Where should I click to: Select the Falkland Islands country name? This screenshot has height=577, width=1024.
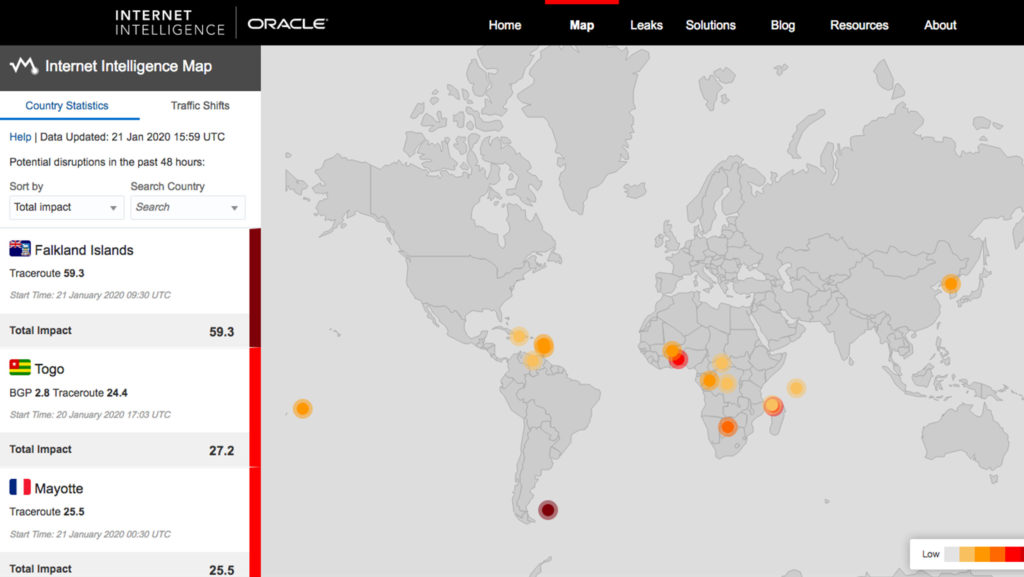pyautogui.click(x=84, y=250)
